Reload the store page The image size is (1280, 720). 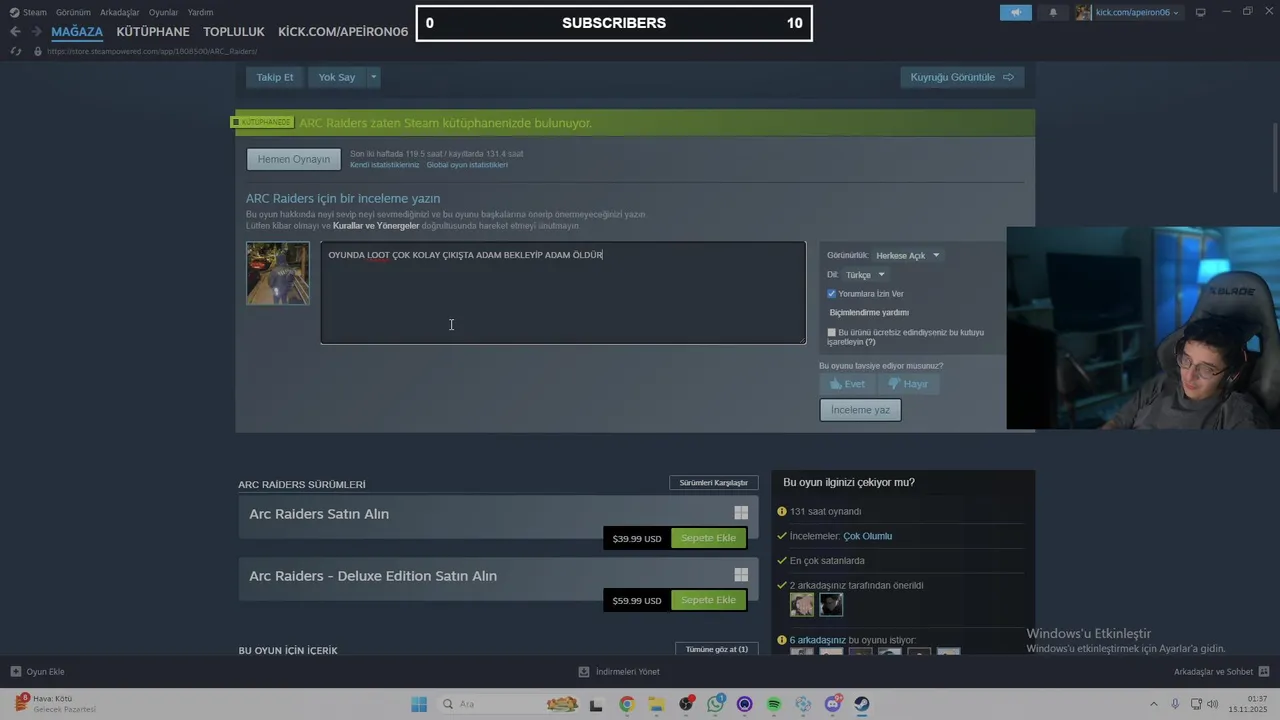17,51
